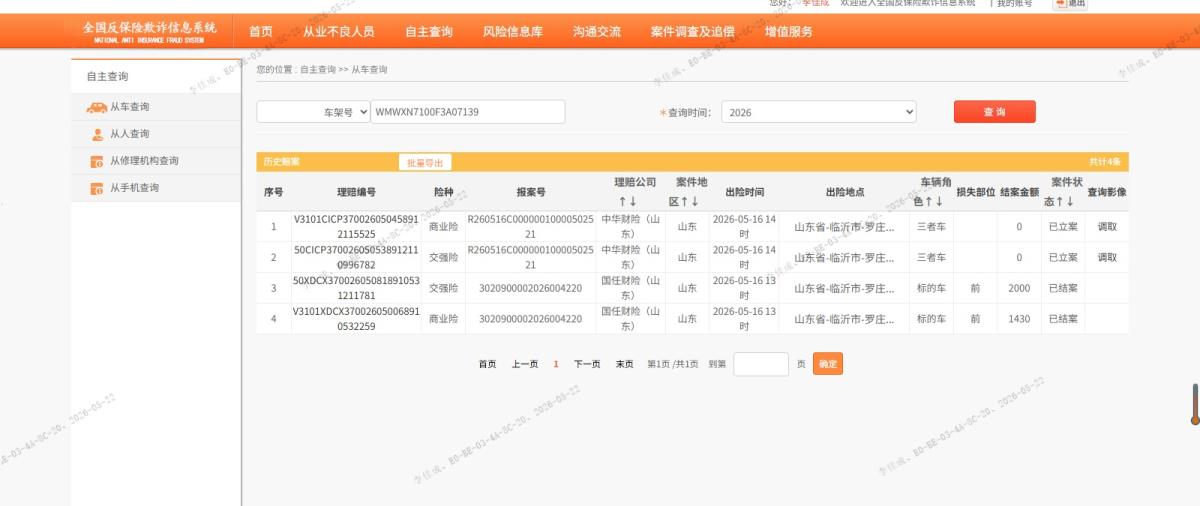
Task: Go to 首页 in pagination
Action: pyautogui.click(x=487, y=364)
